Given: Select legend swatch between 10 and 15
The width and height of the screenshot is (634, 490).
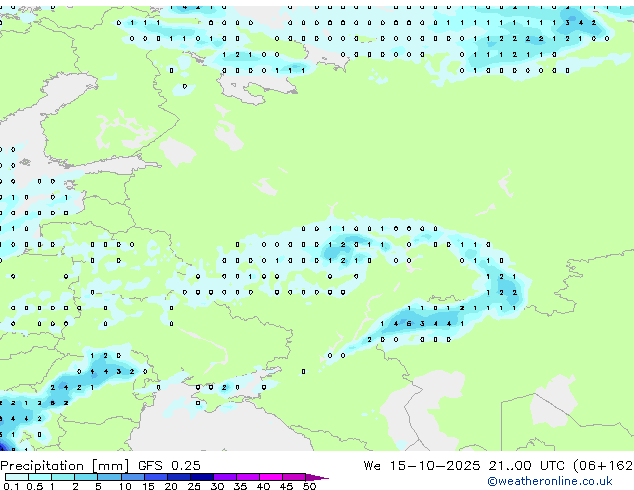Looking at the screenshot, I should (132, 477).
